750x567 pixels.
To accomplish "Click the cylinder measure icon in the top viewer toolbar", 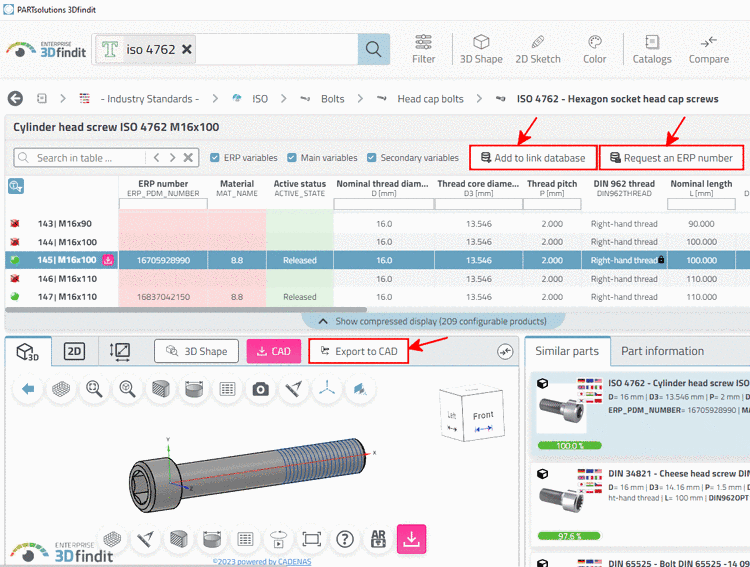I will pyautogui.click(x=194, y=389).
